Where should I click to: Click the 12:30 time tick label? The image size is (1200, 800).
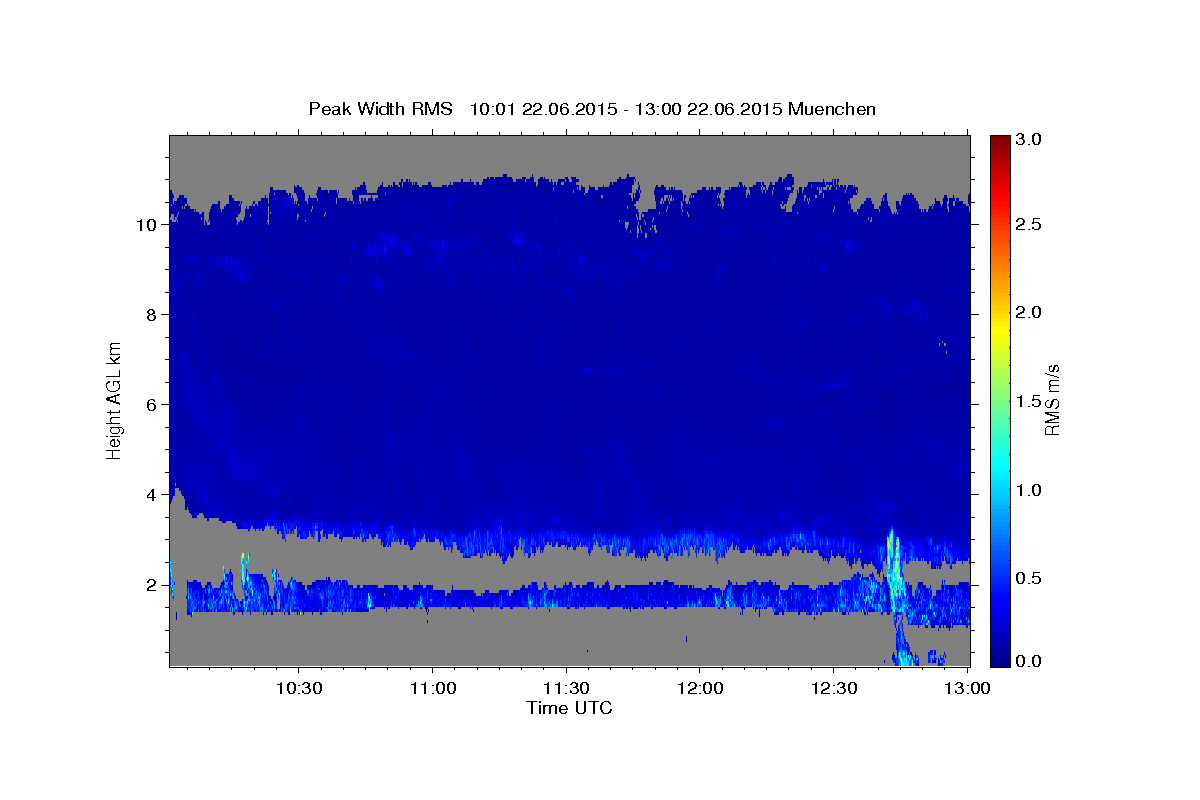point(834,688)
